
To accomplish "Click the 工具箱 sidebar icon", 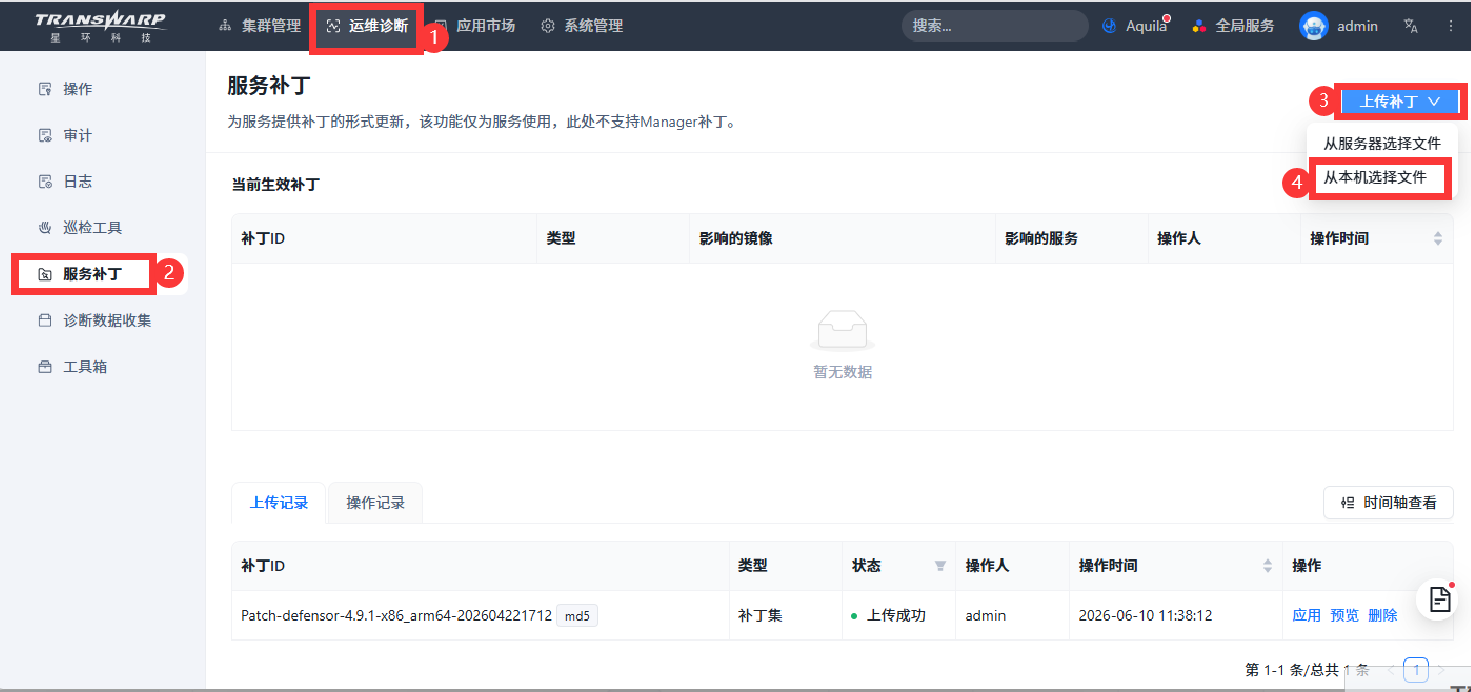I will (45, 366).
